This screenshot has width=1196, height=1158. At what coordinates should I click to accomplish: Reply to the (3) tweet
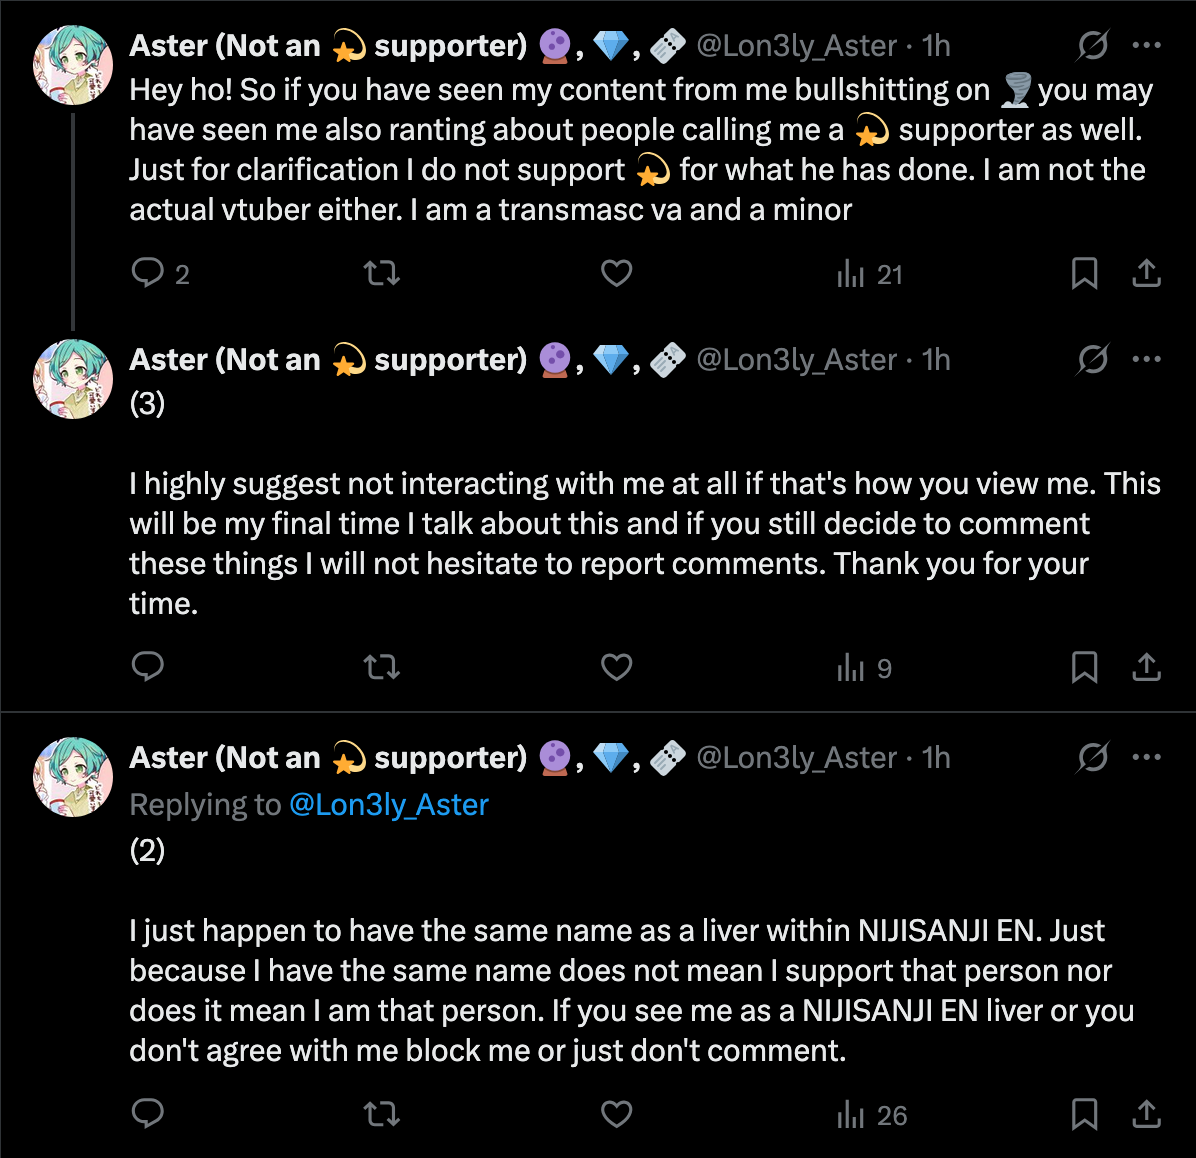tap(148, 667)
